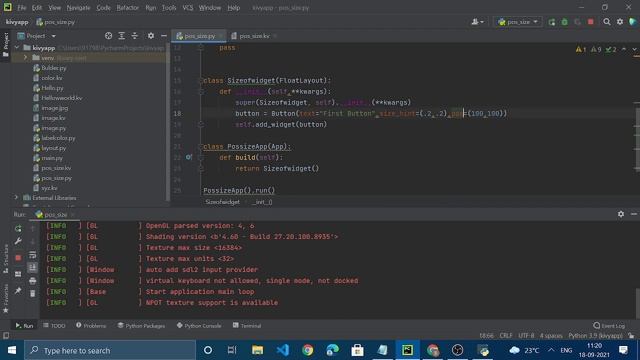The height and width of the screenshot is (360, 640).
Task: Click print icon in Run panel
Action: 33,281
